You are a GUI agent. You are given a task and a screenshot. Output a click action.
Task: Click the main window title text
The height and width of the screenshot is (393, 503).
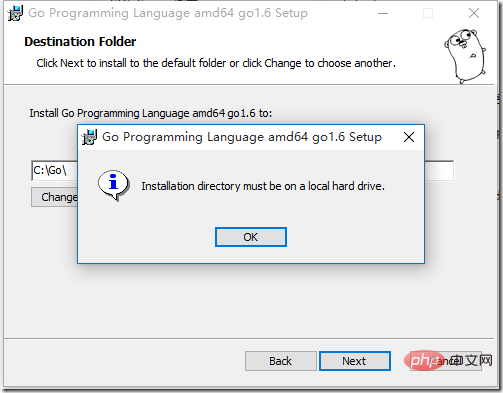tap(168, 13)
